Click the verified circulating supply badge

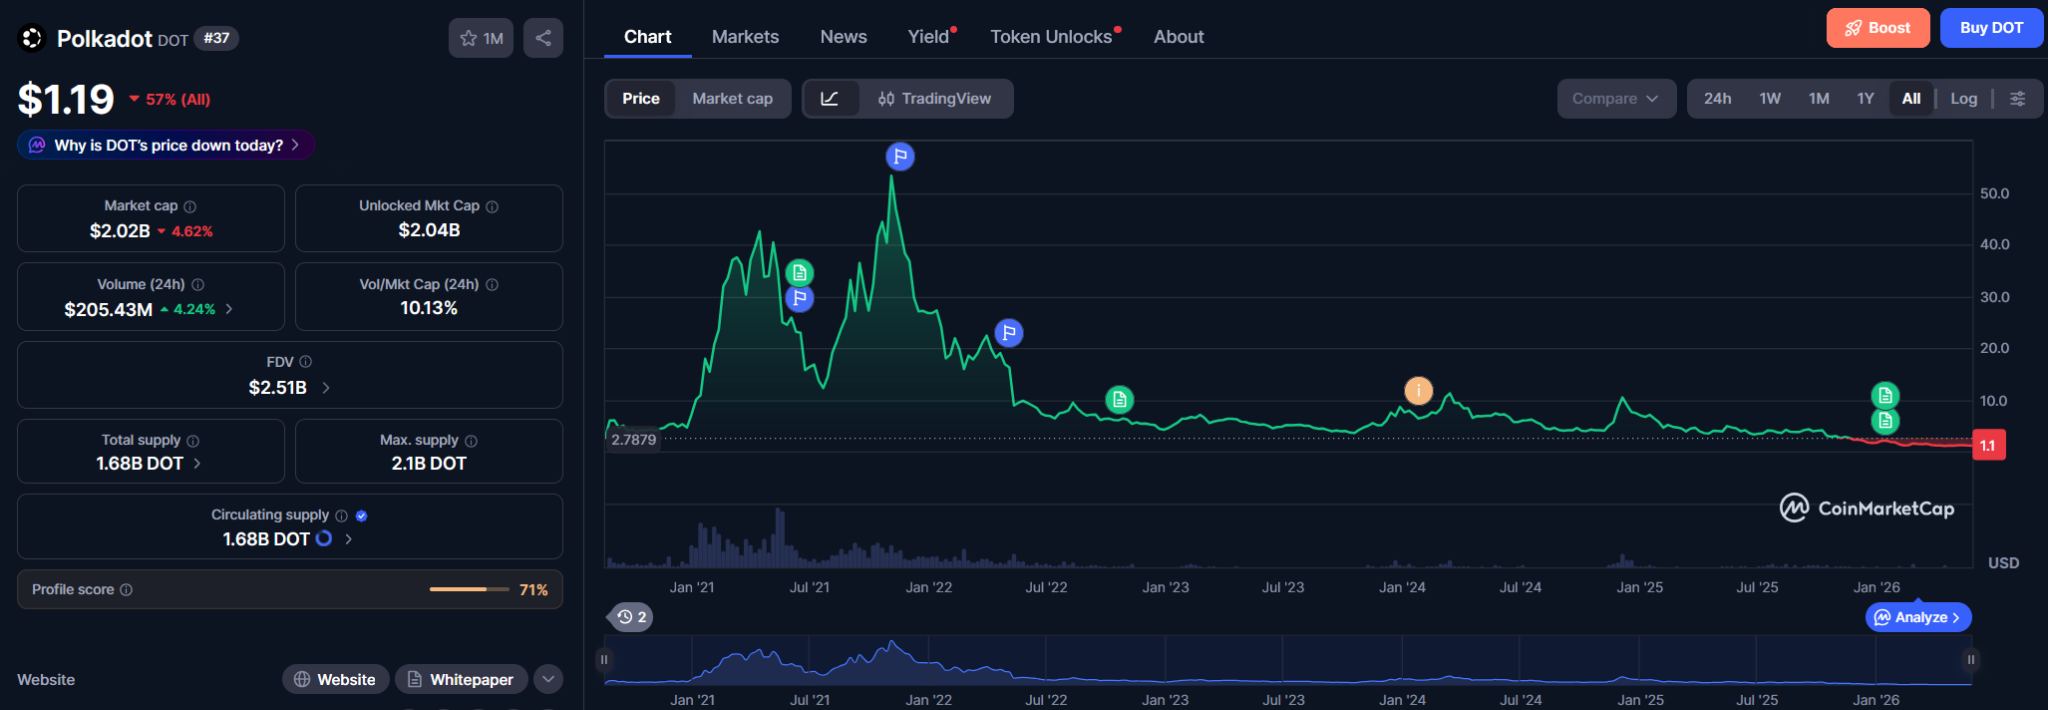(362, 516)
